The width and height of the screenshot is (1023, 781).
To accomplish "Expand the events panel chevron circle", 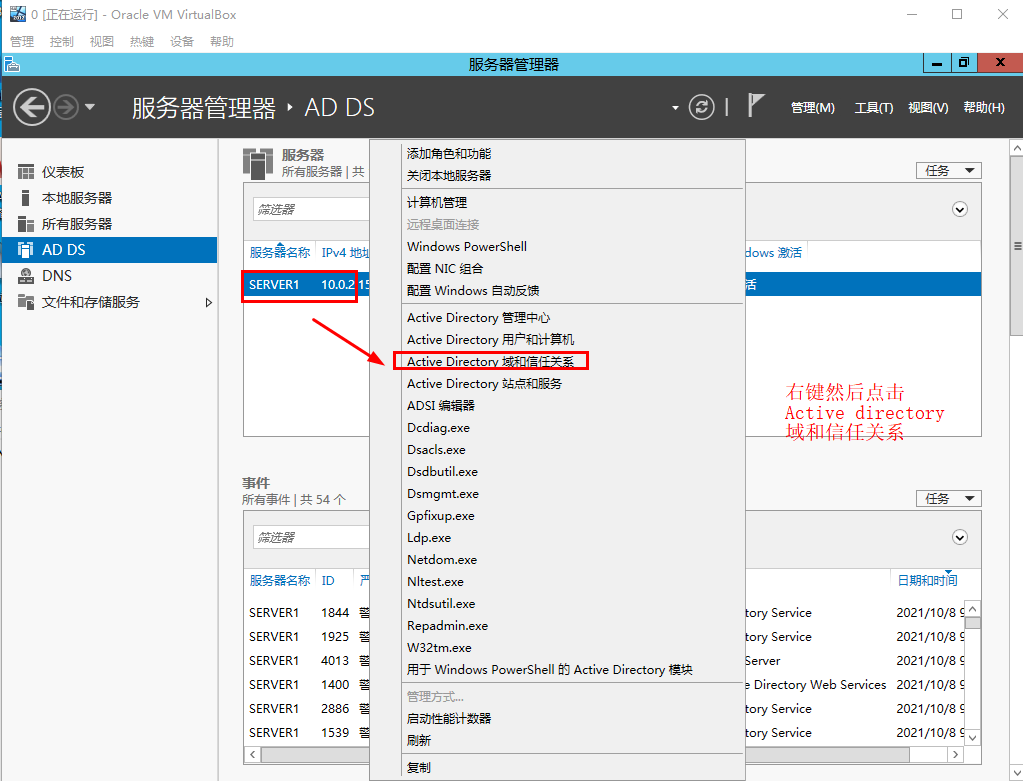I will (x=960, y=538).
